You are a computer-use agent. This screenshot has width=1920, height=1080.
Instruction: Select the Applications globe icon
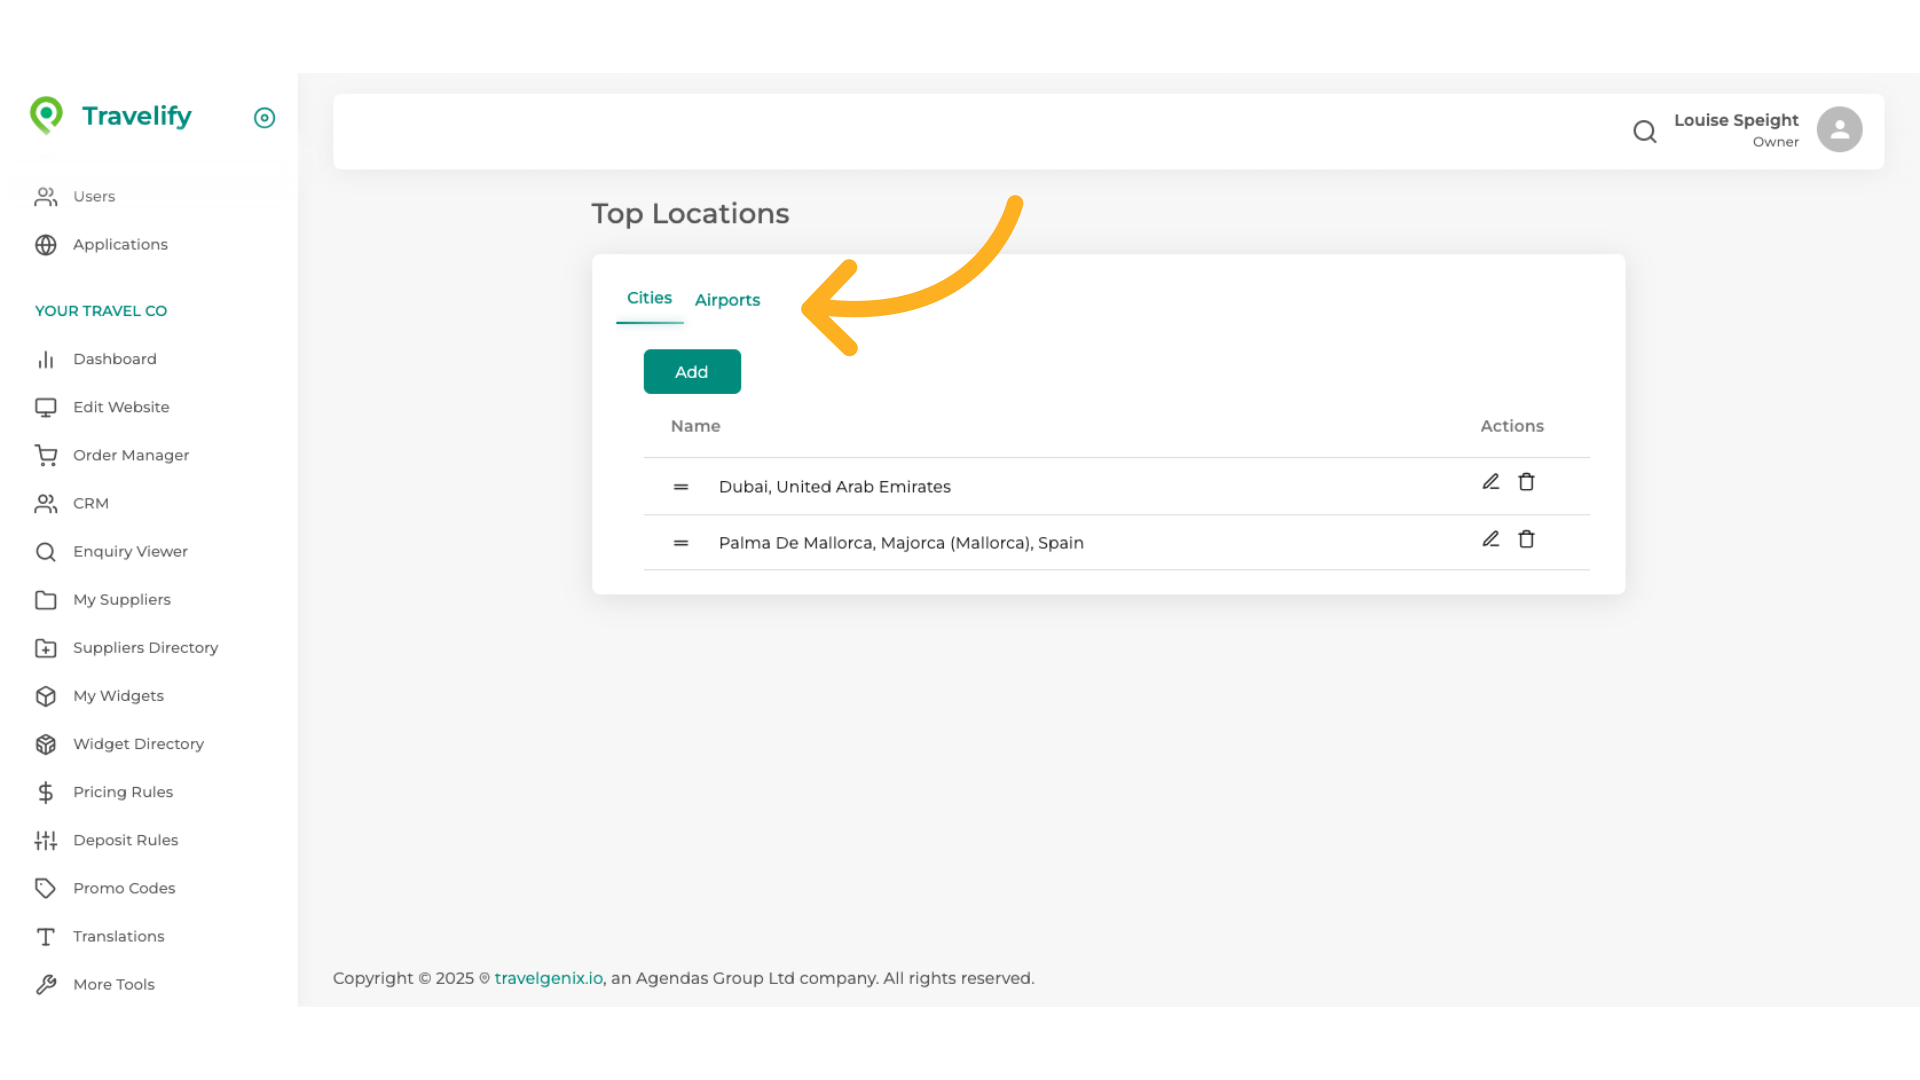[46, 244]
